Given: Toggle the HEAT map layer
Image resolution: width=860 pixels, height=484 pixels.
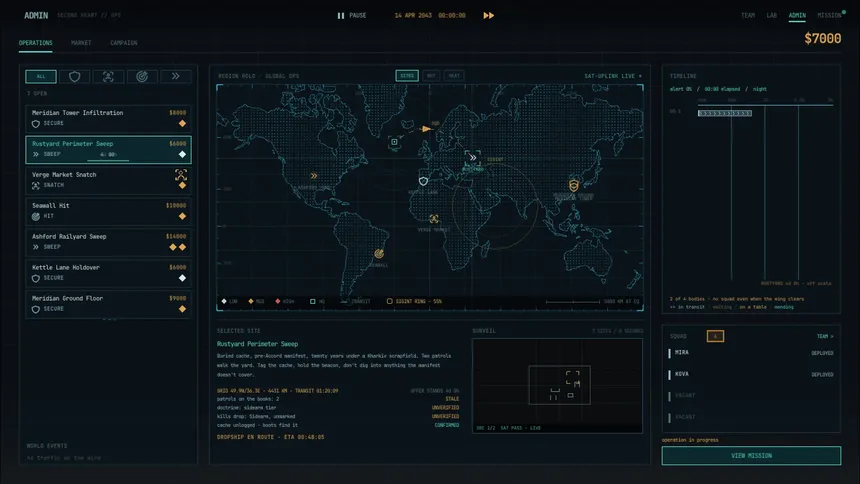Looking at the screenshot, I should coord(454,76).
